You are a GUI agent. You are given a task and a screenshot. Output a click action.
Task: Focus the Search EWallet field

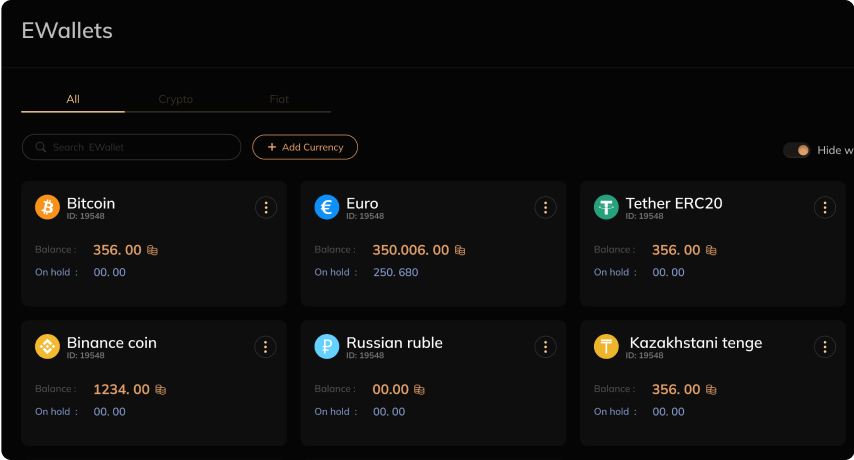pyautogui.click(x=140, y=147)
